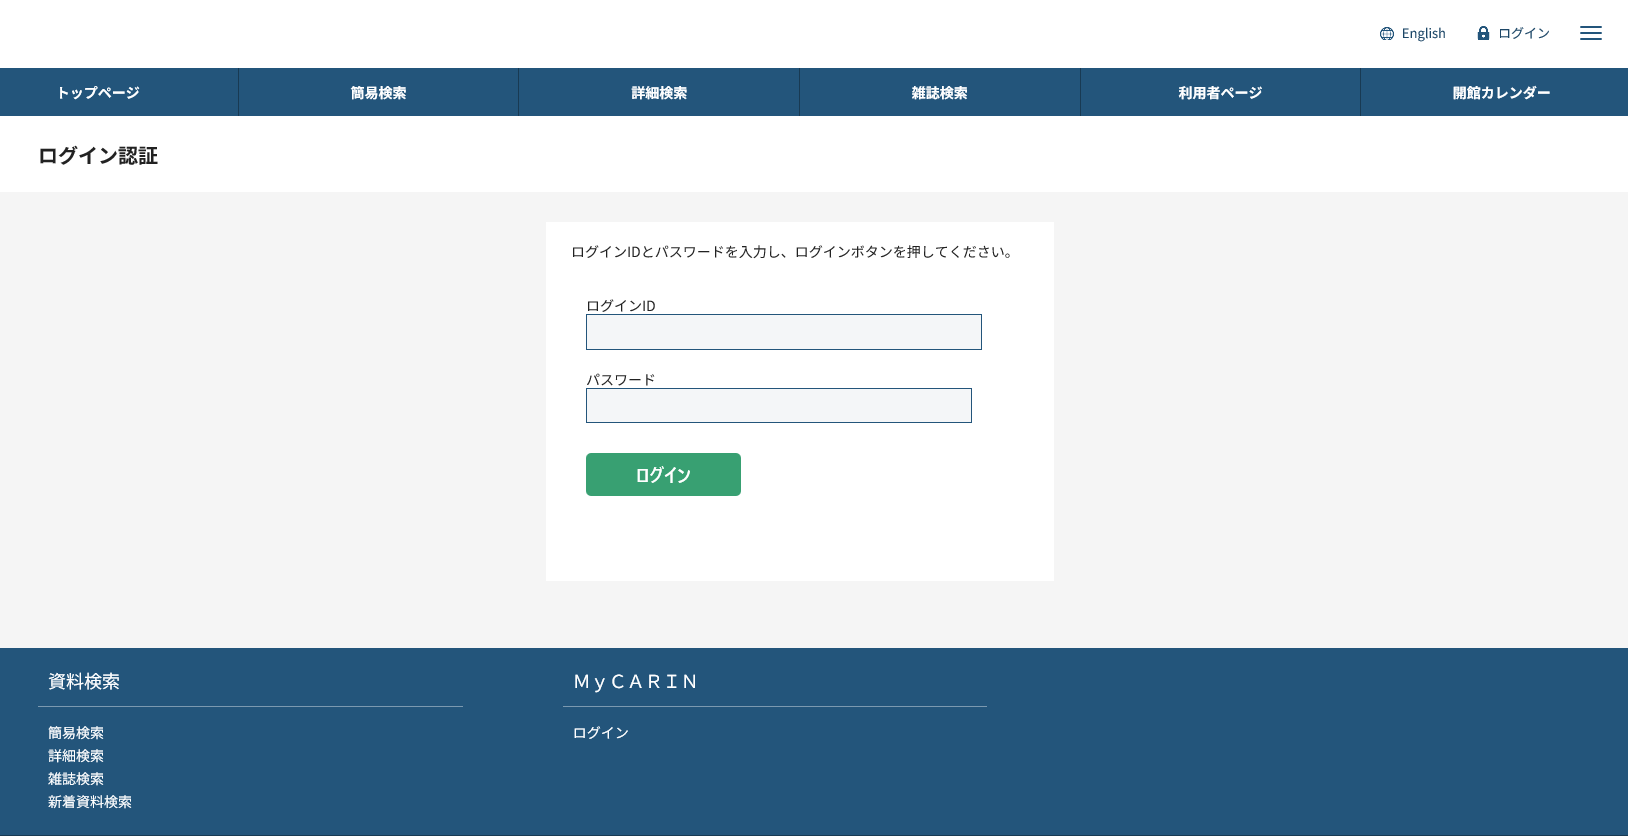Focus the パスワード input field
The height and width of the screenshot is (836, 1628).
(778, 406)
